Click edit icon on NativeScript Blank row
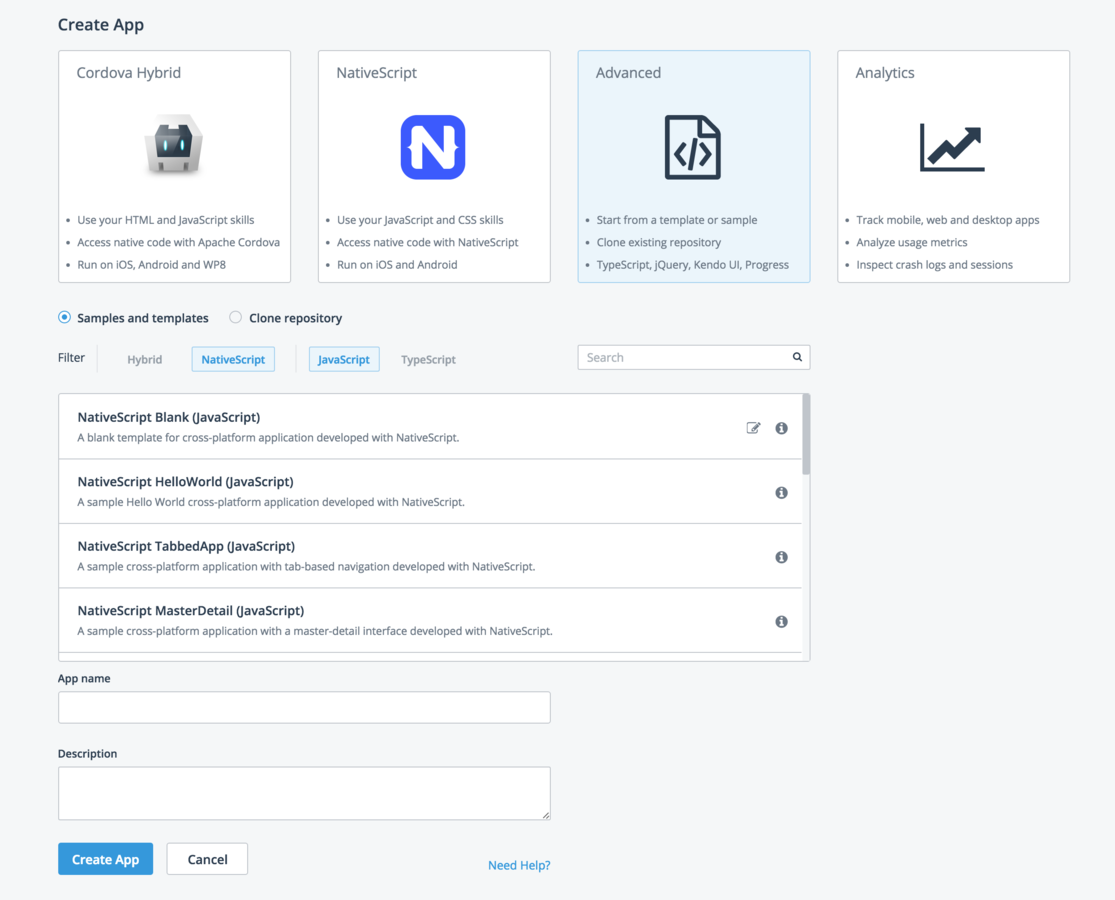Screen dimensions: 1115x900 753,428
